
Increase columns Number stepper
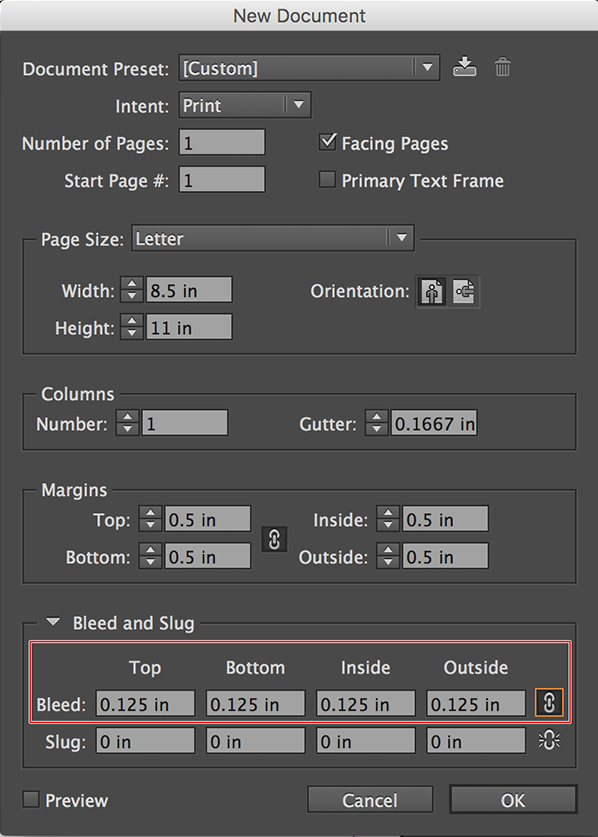point(127,417)
